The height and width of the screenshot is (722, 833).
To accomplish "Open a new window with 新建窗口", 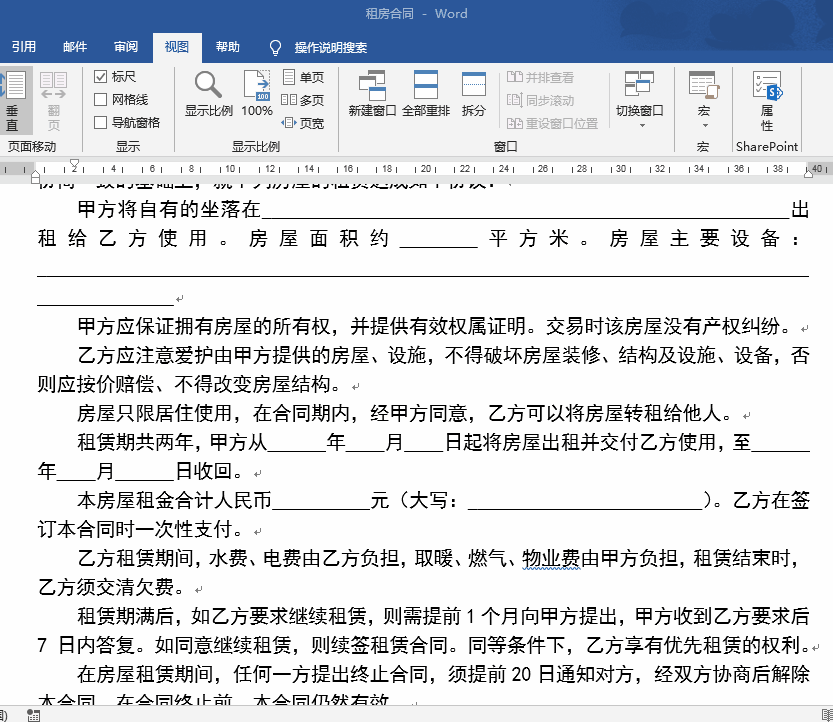I will 371,95.
